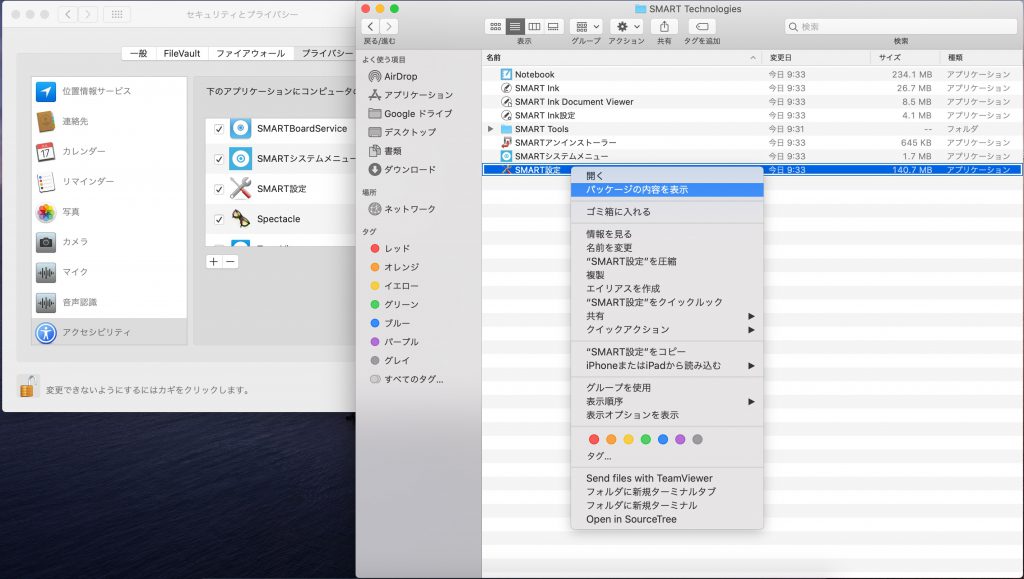Select 写真 in the privacy list
This screenshot has height=579, width=1024.
click(x=109, y=211)
